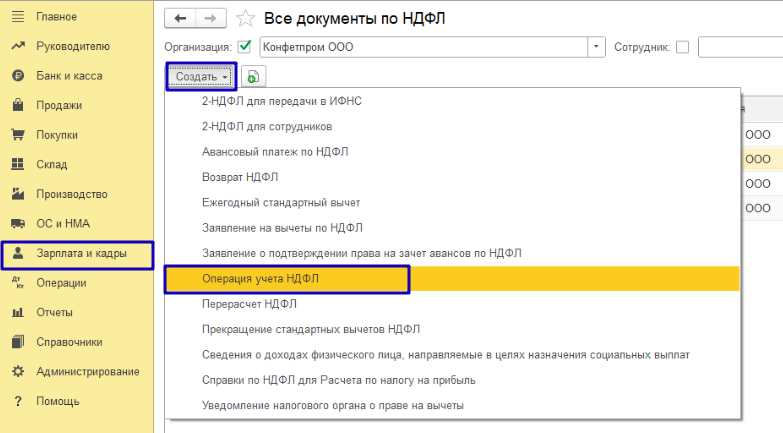Click the Сотрудник input field
This screenshot has width=783, height=433.
click(741, 47)
